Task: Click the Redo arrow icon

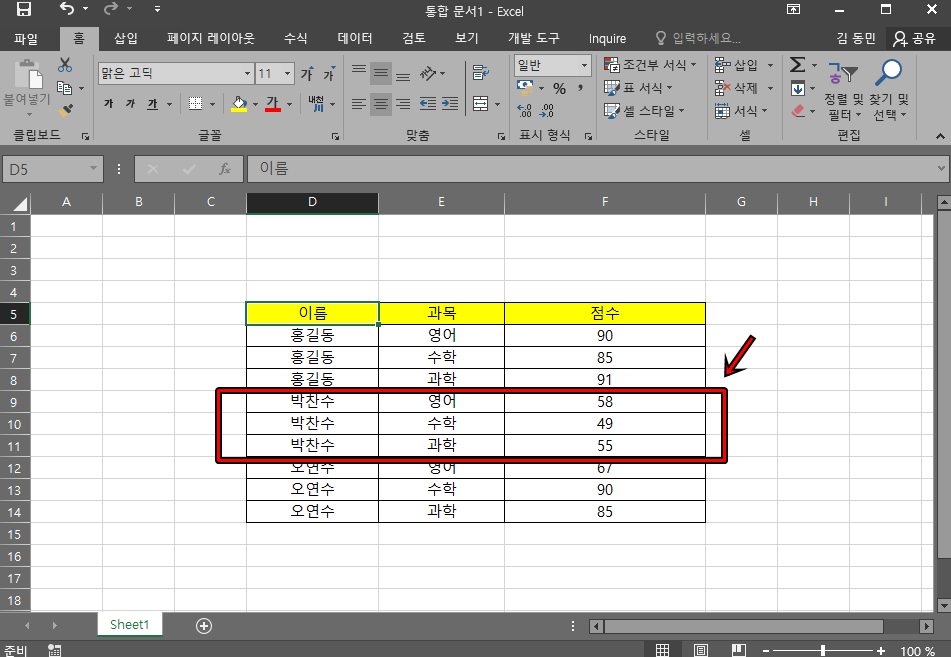Action: pos(111,8)
